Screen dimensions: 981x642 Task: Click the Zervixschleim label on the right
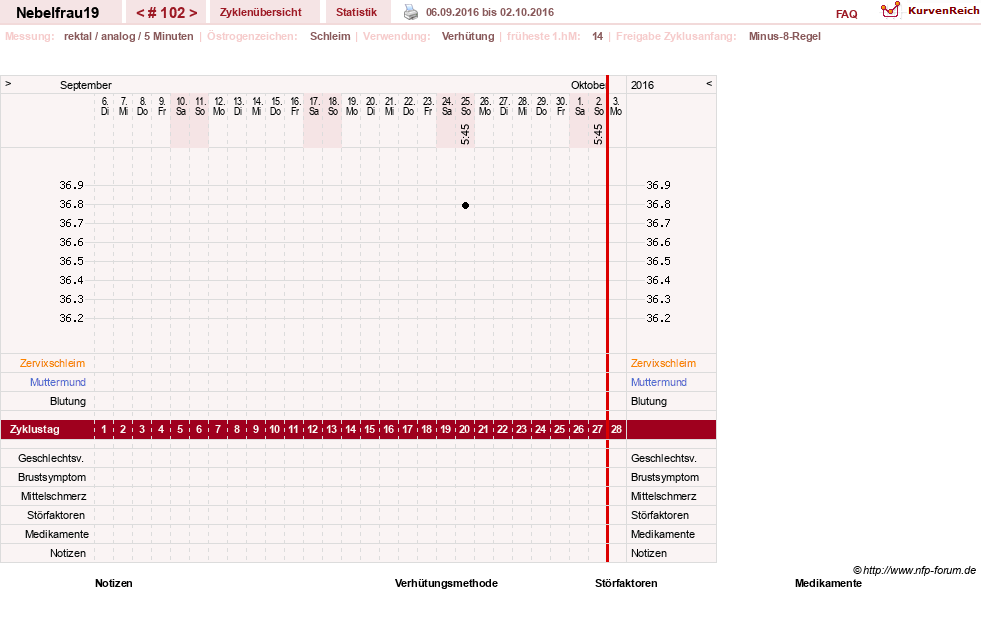pyautogui.click(x=663, y=363)
